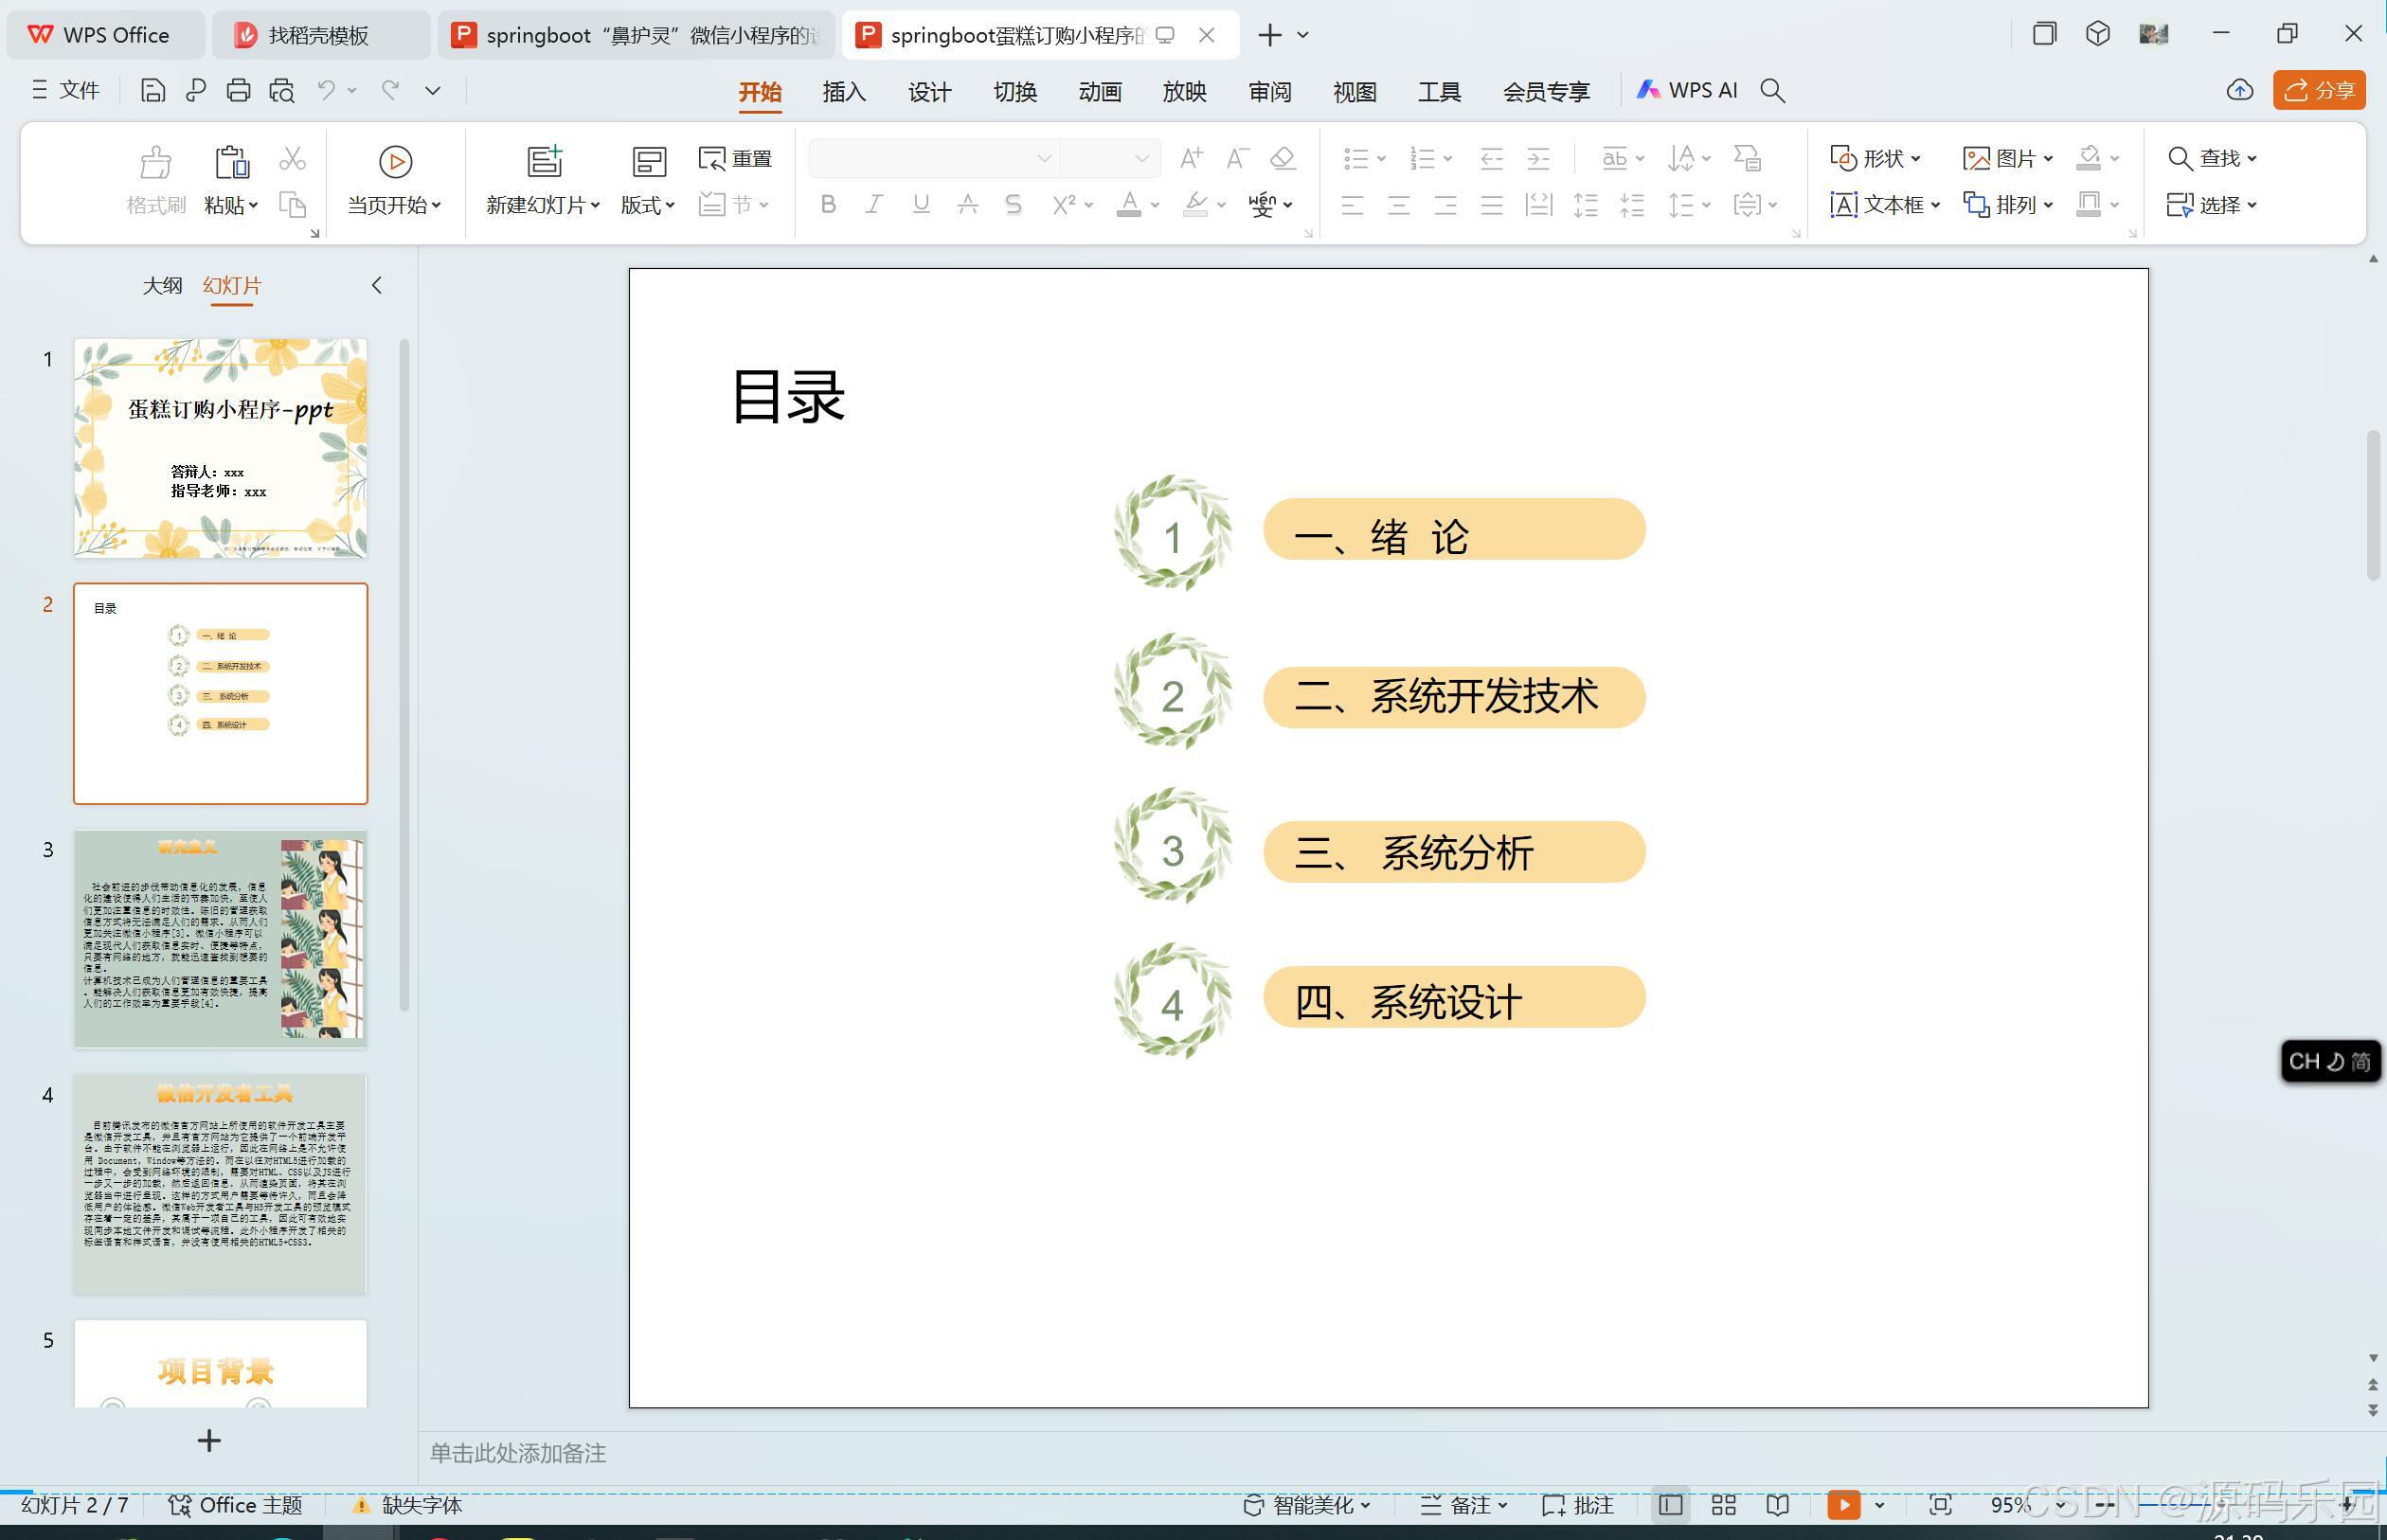Click the 重置 (reset) slide icon
This screenshot has height=1540, width=2387.
coord(734,158)
